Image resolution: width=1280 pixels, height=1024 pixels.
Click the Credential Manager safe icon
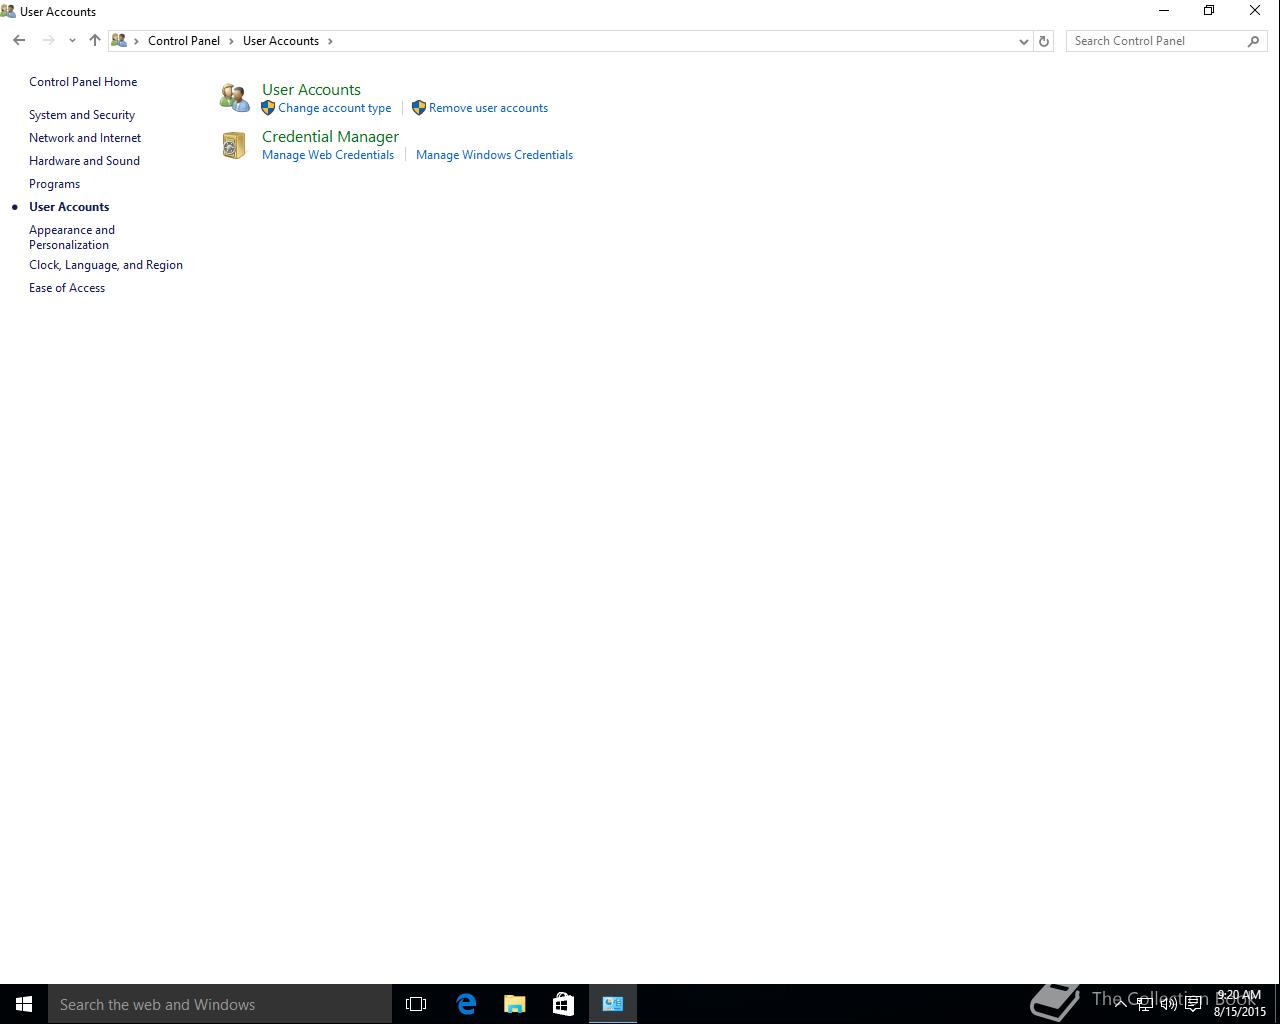234,146
